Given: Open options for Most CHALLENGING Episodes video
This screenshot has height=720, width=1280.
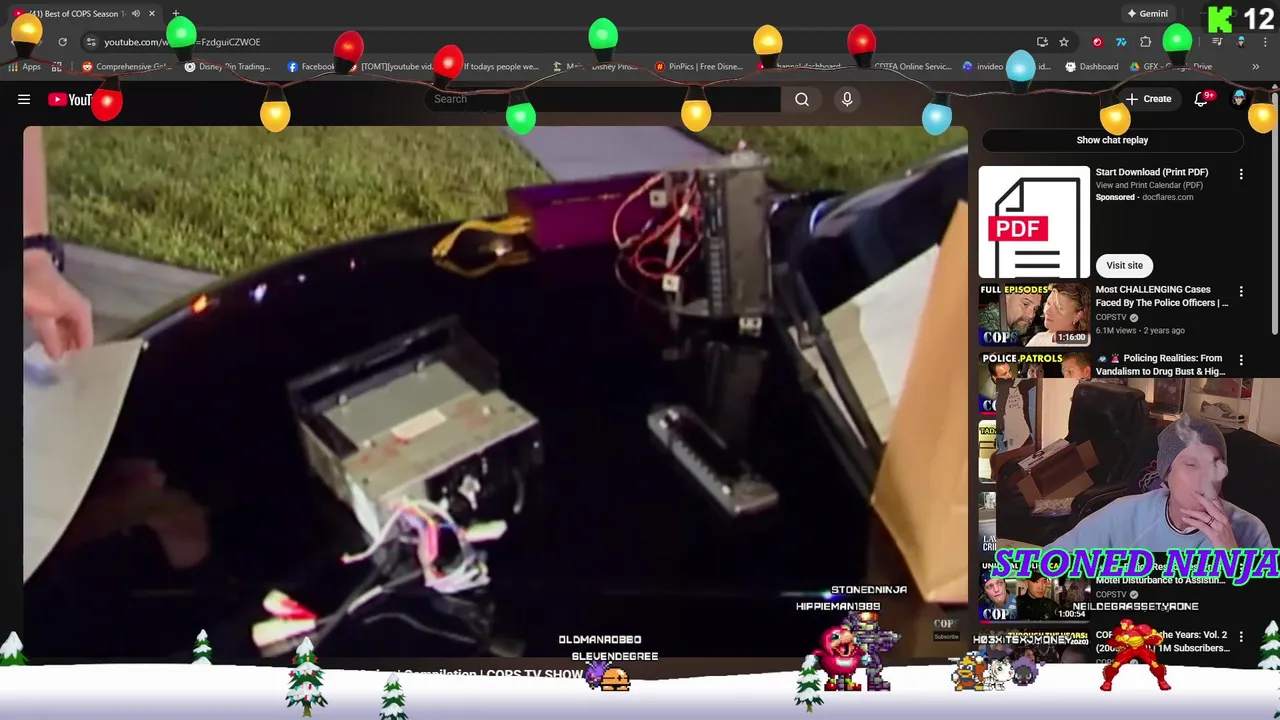Looking at the screenshot, I should (x=1241, y=292).
